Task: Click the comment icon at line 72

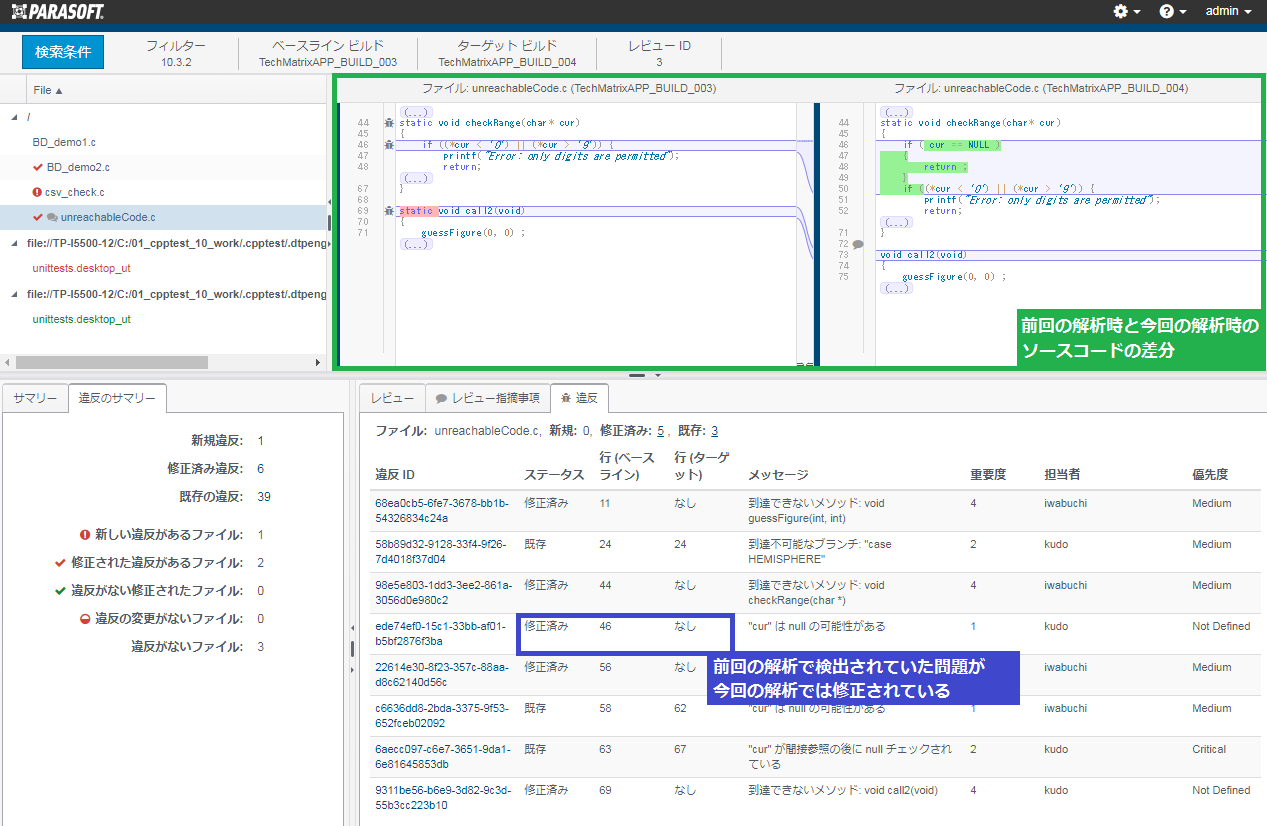Action: (857, 244)
